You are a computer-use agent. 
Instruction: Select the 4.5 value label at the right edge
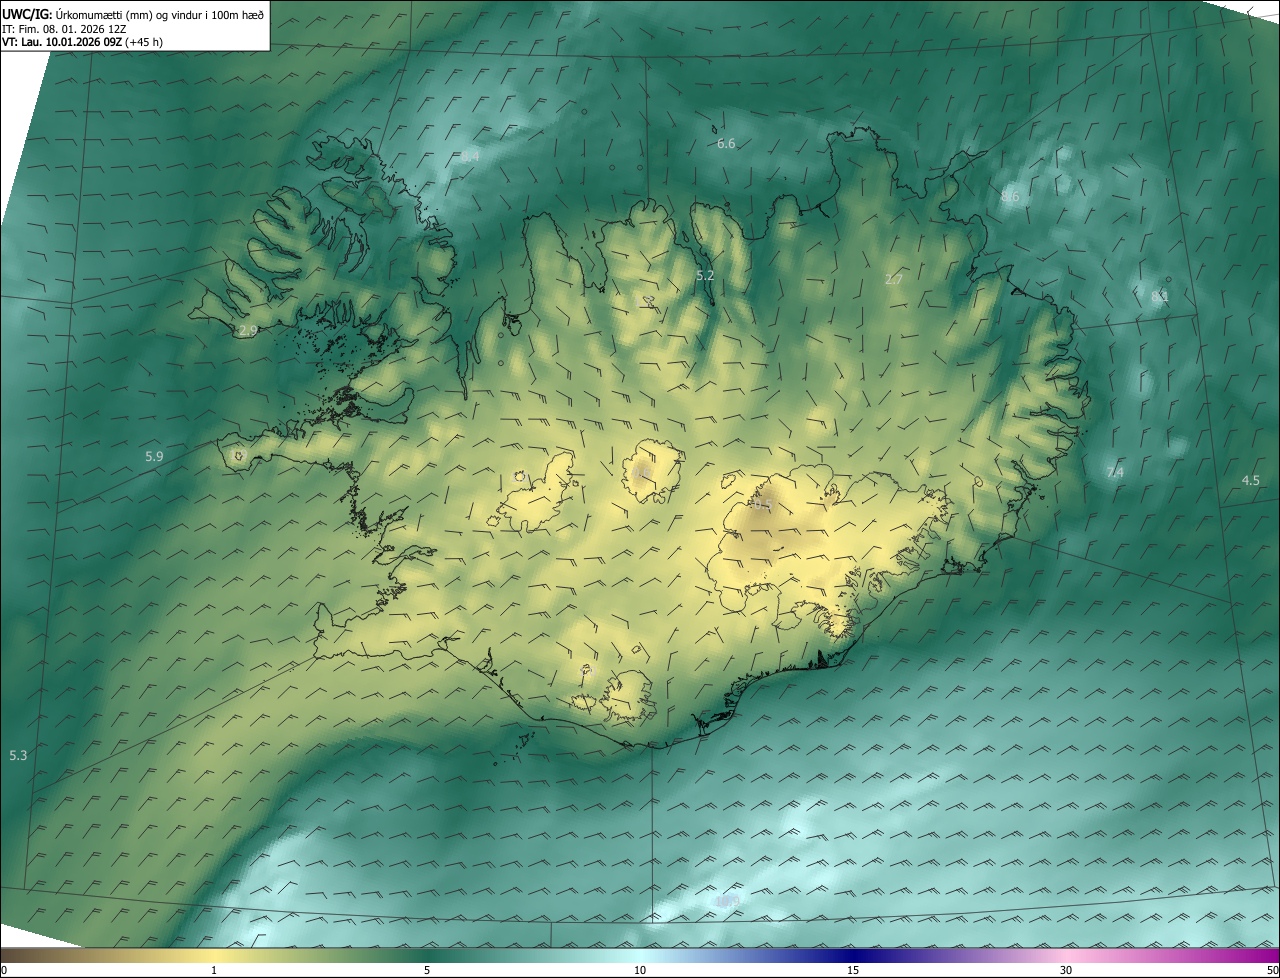[x=1250, y=481]
